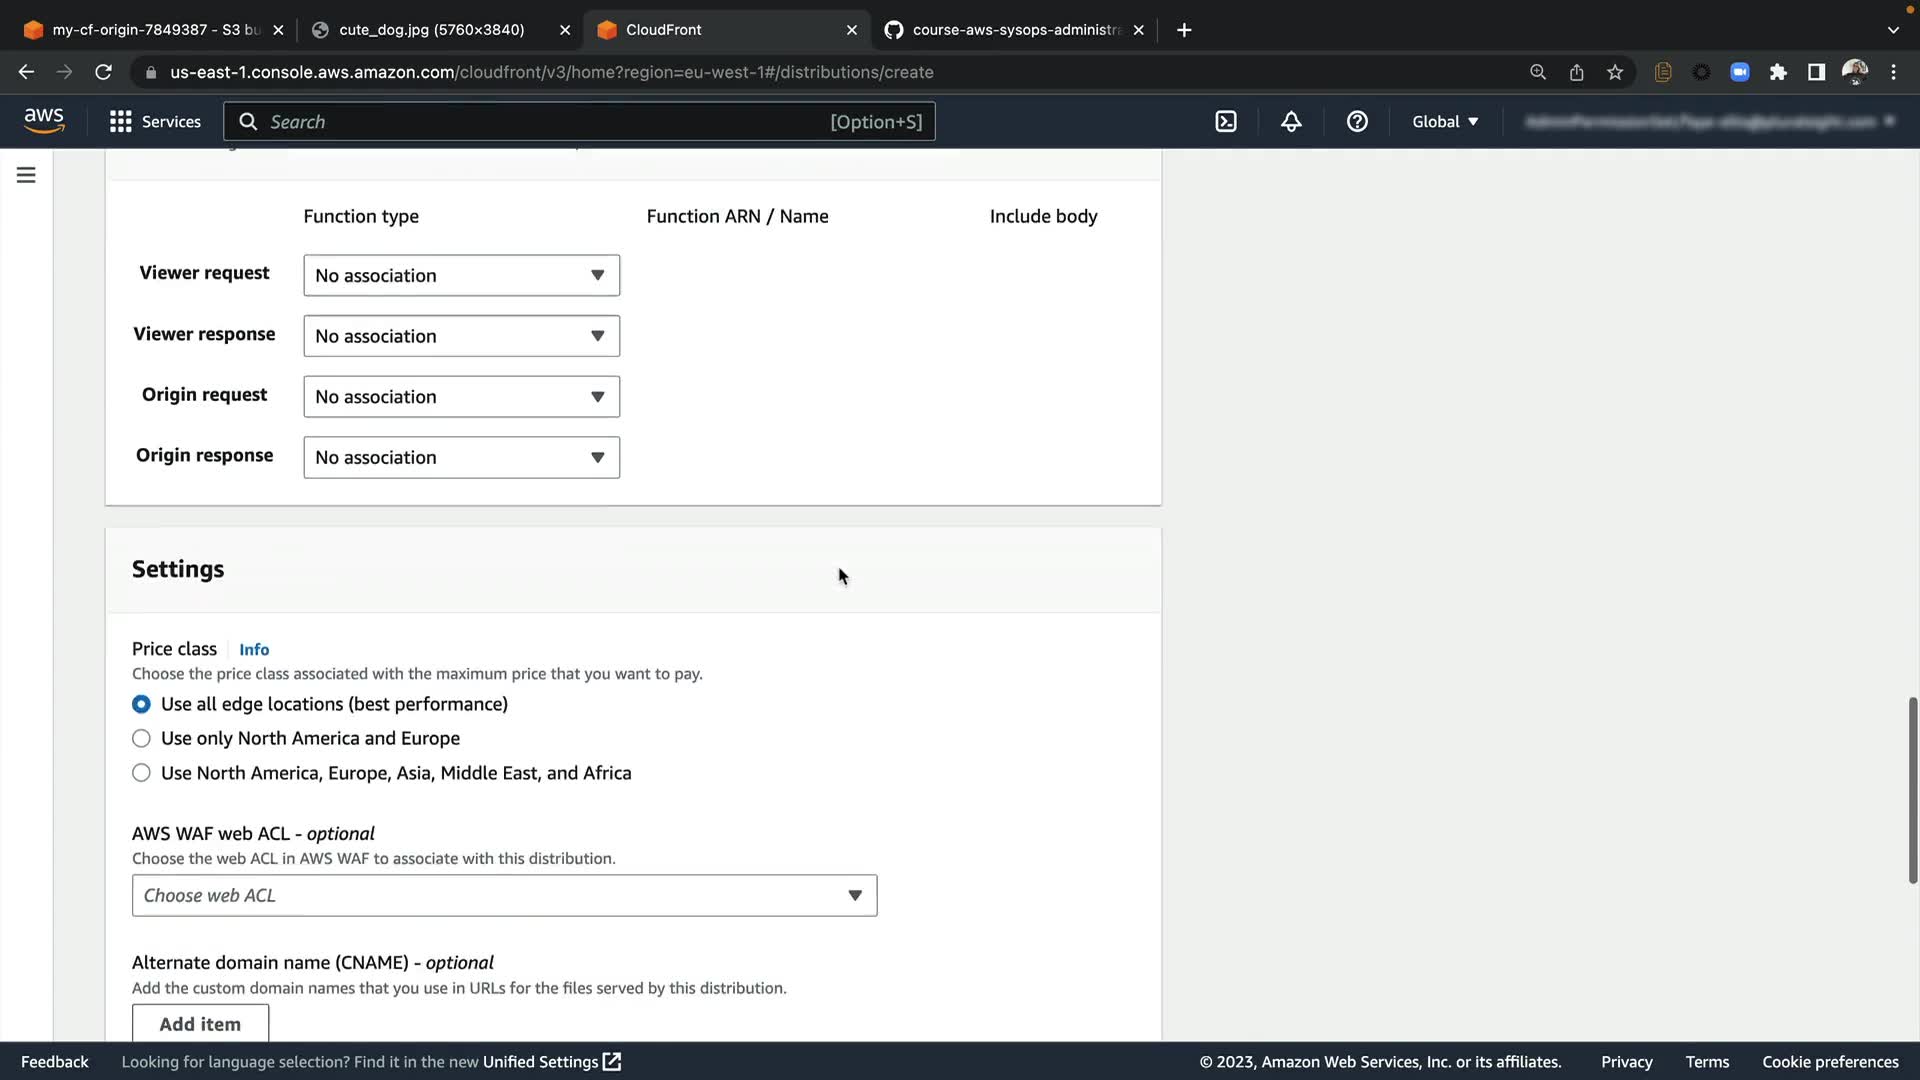Select Use all edge locations option

(141, 704)
